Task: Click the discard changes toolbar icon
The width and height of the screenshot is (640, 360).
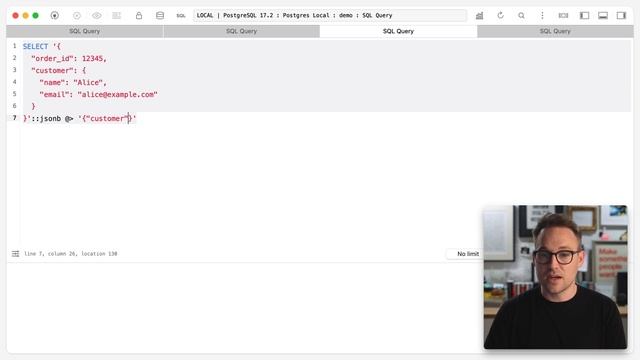Action: click(x=117, y=16)
